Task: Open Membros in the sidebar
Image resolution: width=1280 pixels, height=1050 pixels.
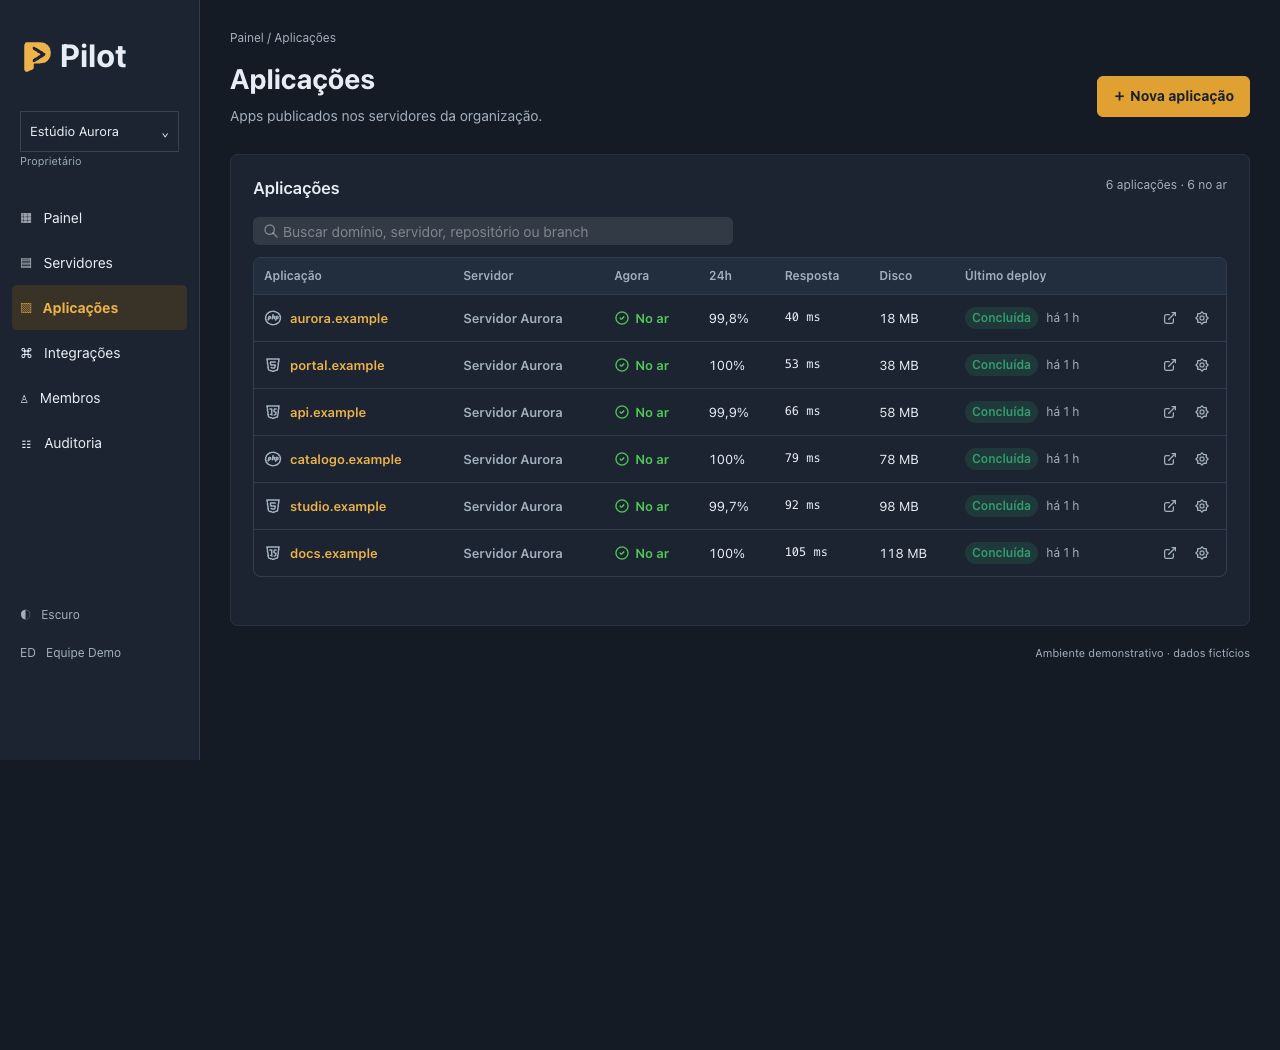Action: pyautogui.click(x=99, y=398)
